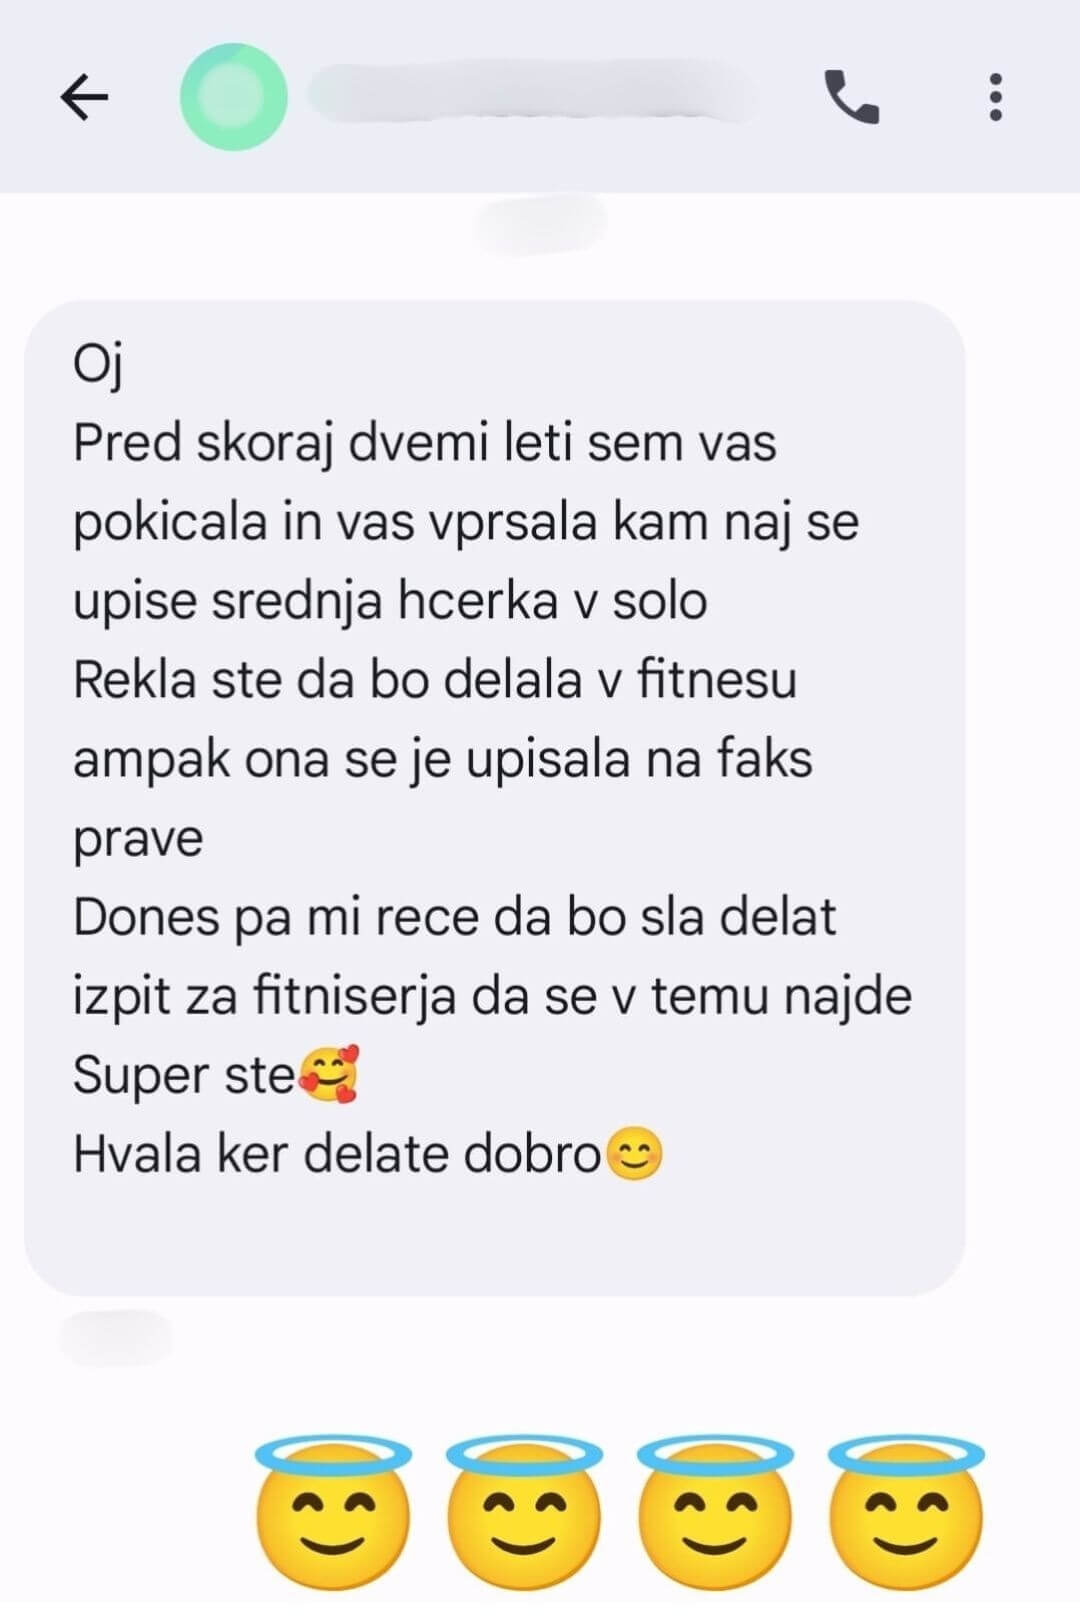The width and height of the screenshot is (1080, 1620).
Task: Select the first halo emoji on left
Action: pos(333,1513)
